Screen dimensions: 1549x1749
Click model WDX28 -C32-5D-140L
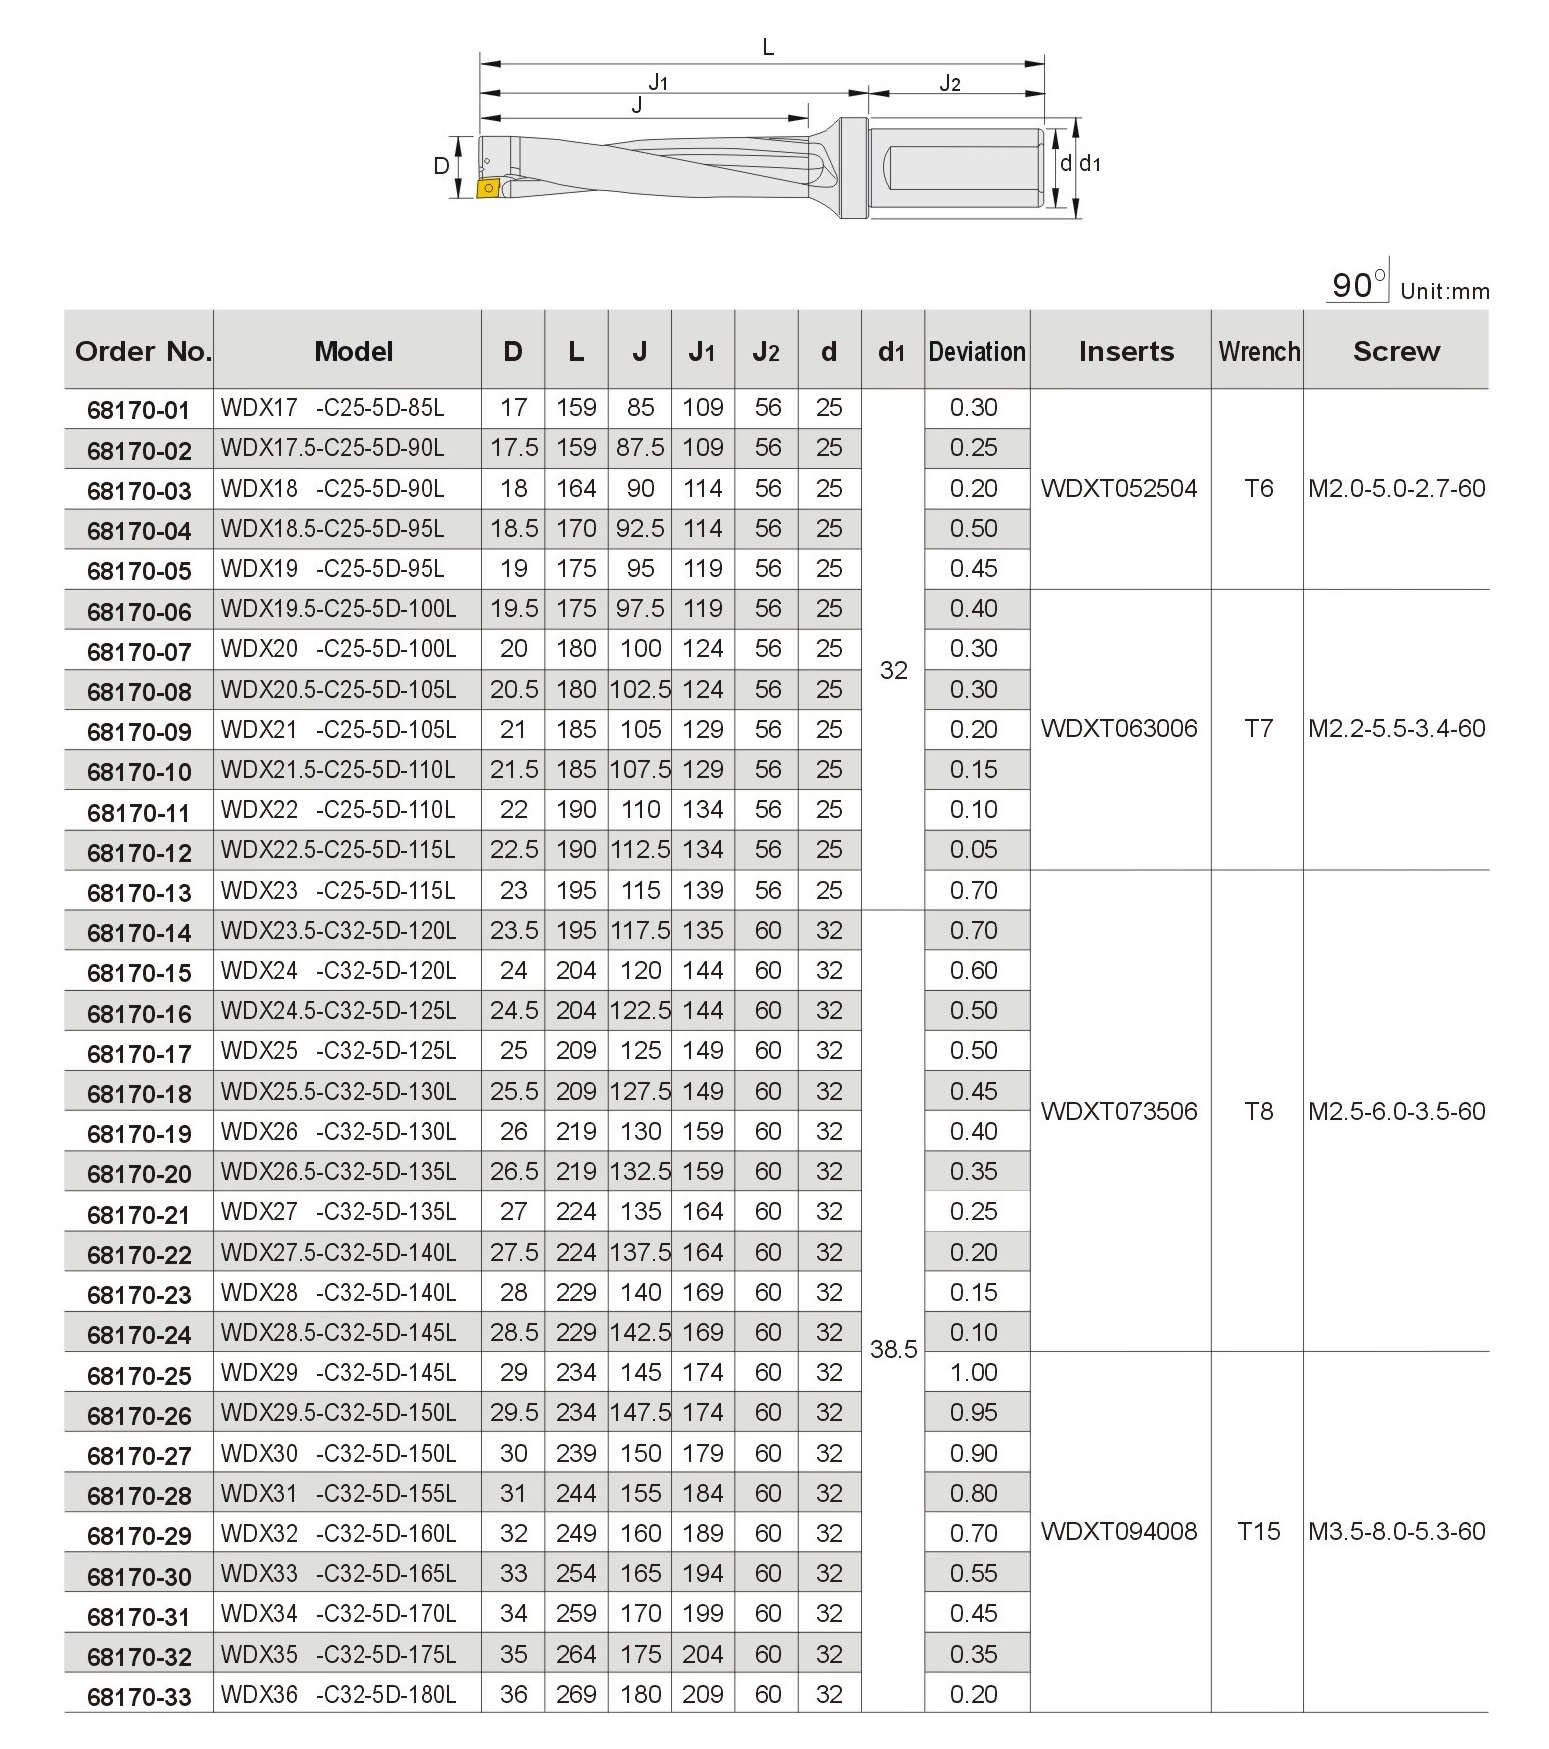(338, 1292)
